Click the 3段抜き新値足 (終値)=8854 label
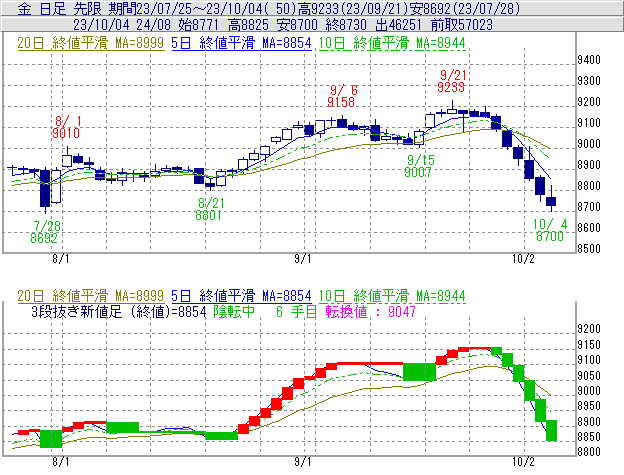 [119, 311]
